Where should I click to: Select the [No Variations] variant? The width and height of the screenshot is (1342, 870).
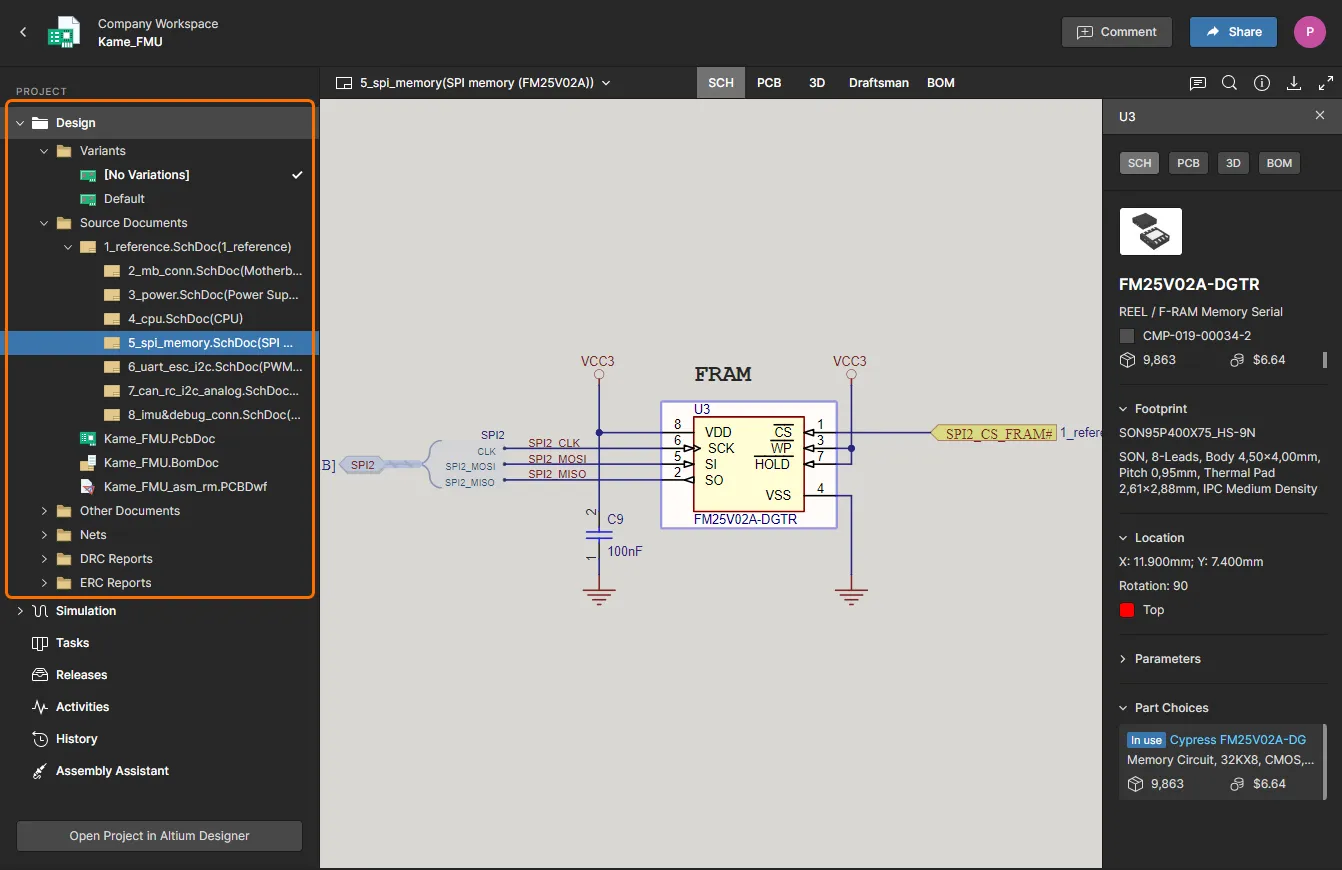[146, 175]
